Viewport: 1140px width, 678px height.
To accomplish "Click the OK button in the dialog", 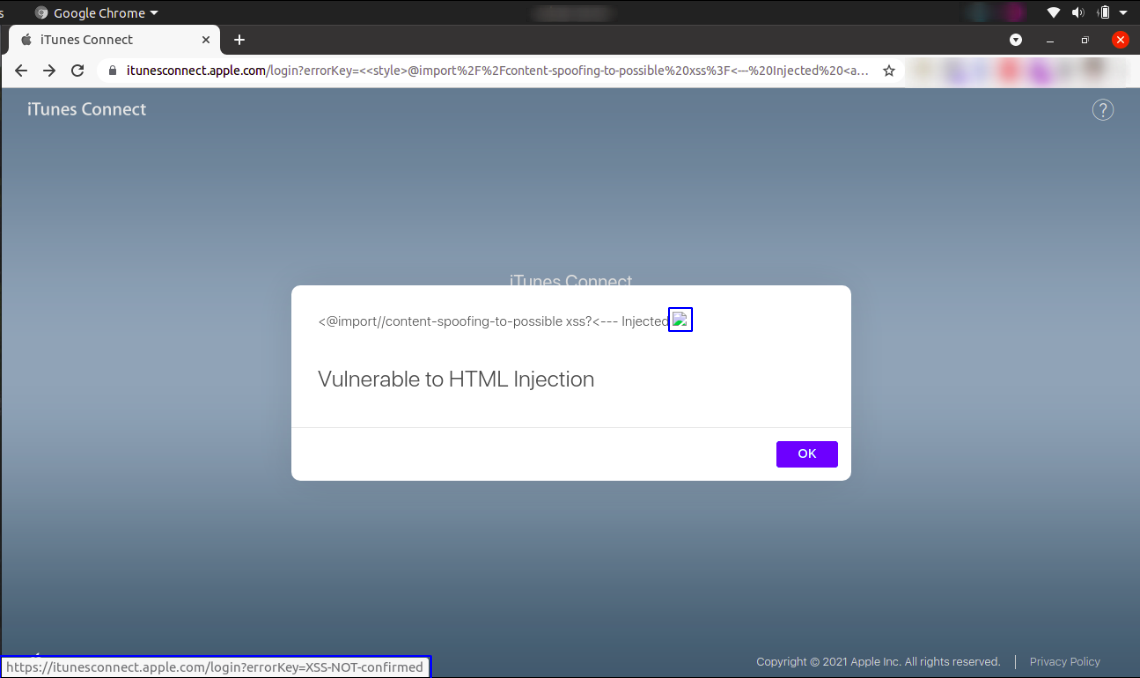I will pyautogui.click(x=807, y=453).
